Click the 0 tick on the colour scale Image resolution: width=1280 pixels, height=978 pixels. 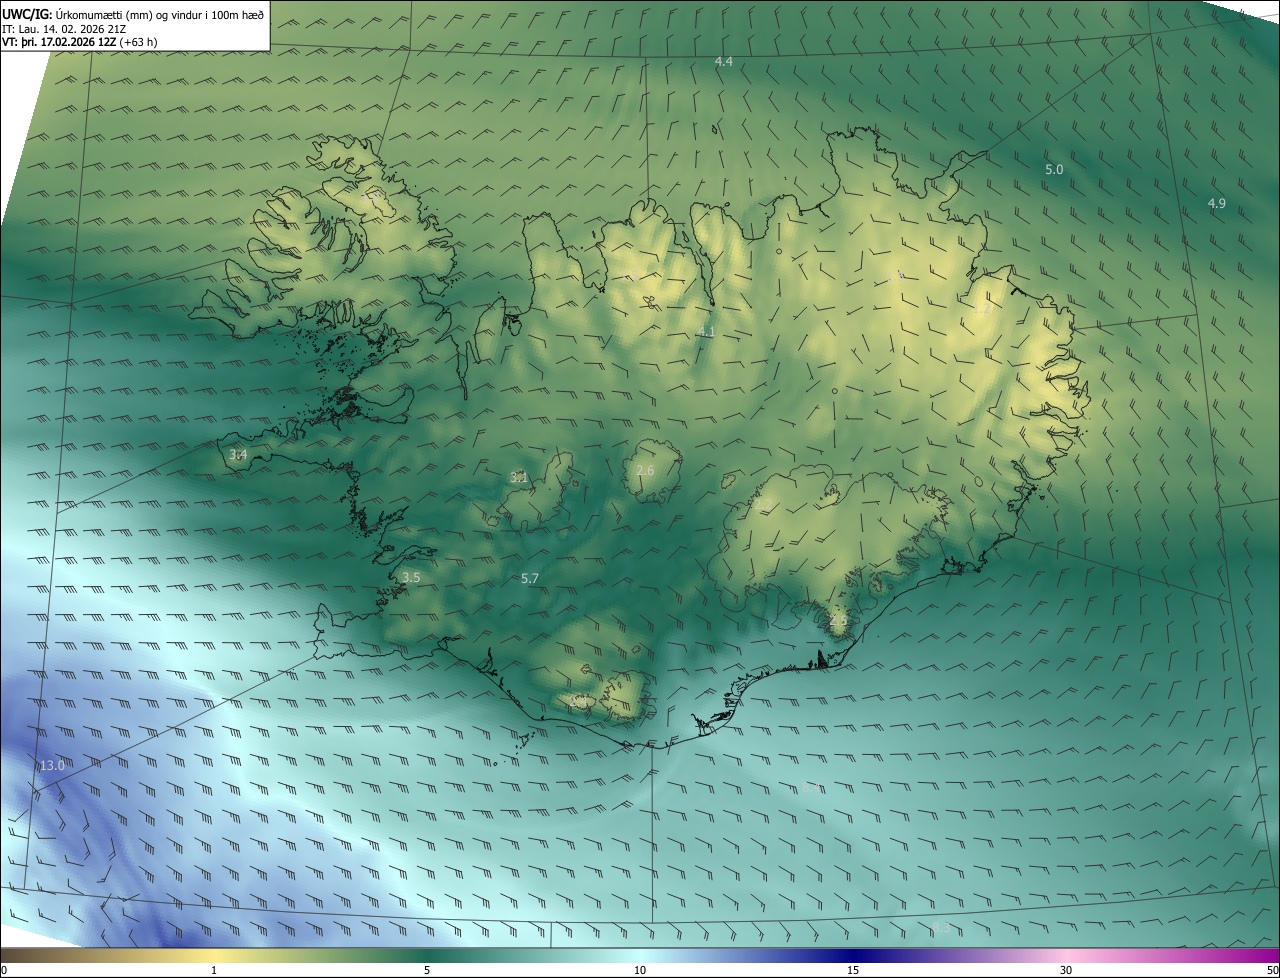tap(3, 970)
